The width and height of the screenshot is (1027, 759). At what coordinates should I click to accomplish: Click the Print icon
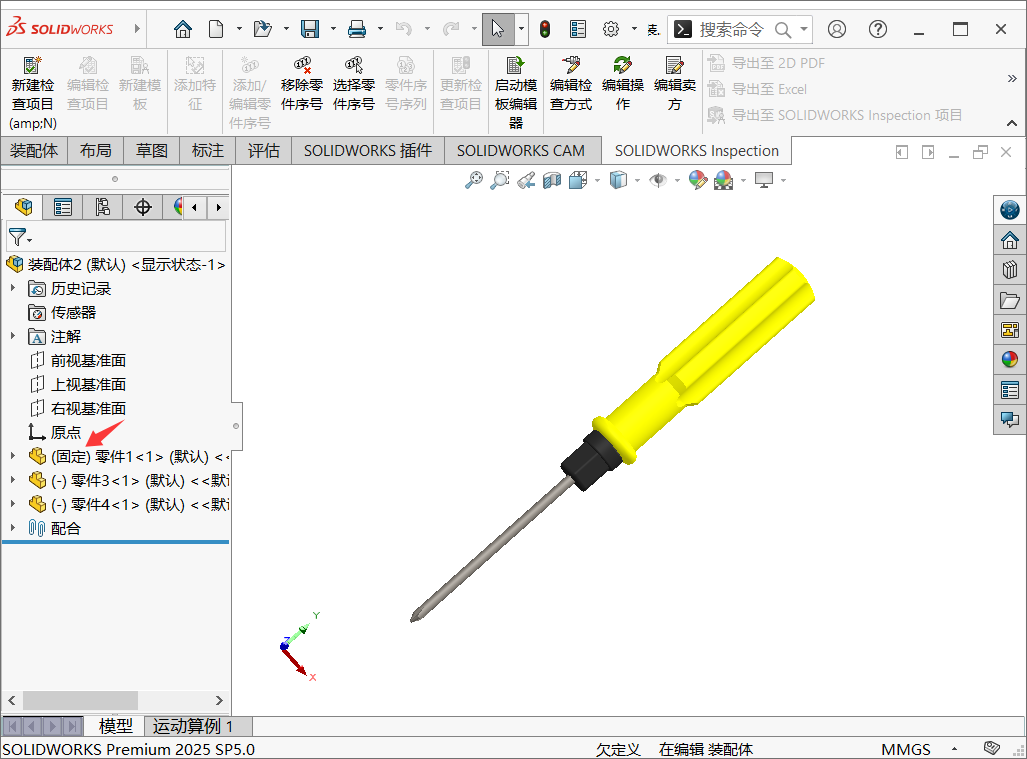357,29
